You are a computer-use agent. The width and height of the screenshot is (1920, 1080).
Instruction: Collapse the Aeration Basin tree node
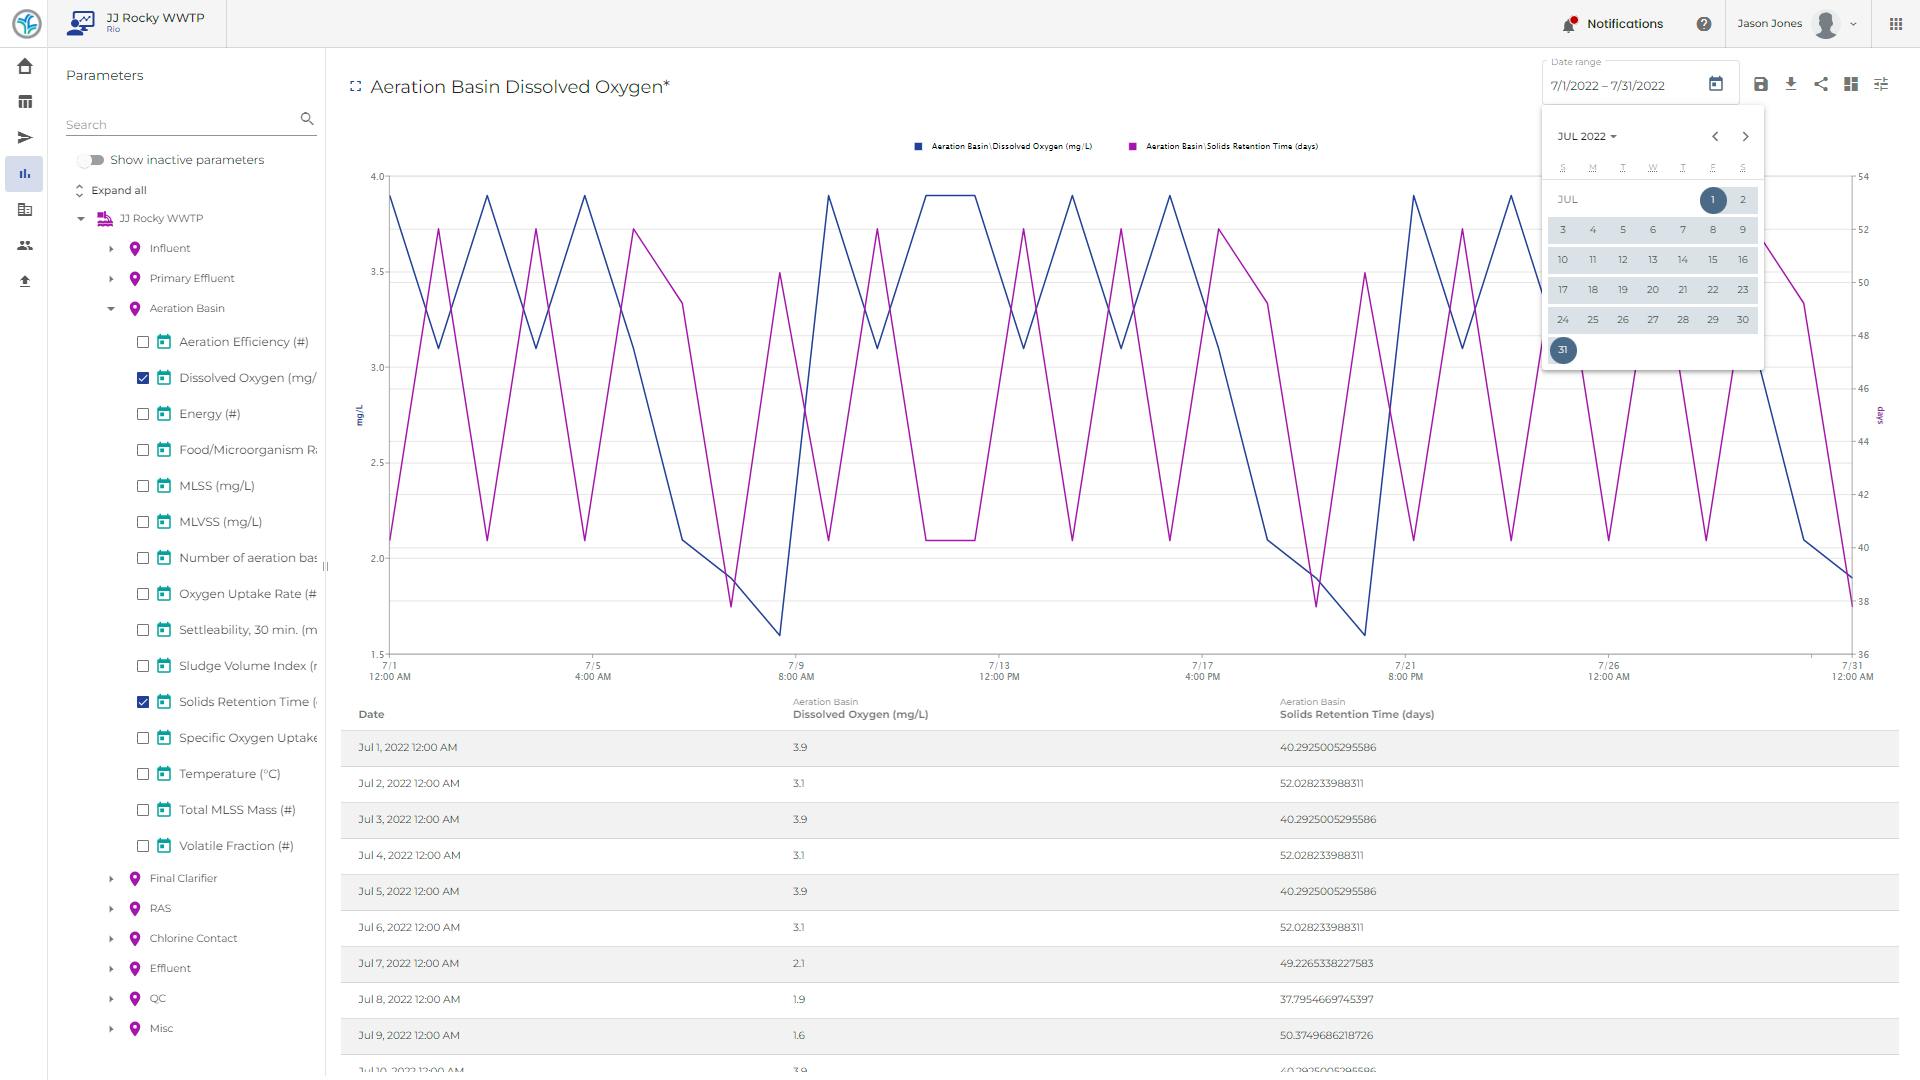pyautogui.click(x=110, y=308)
